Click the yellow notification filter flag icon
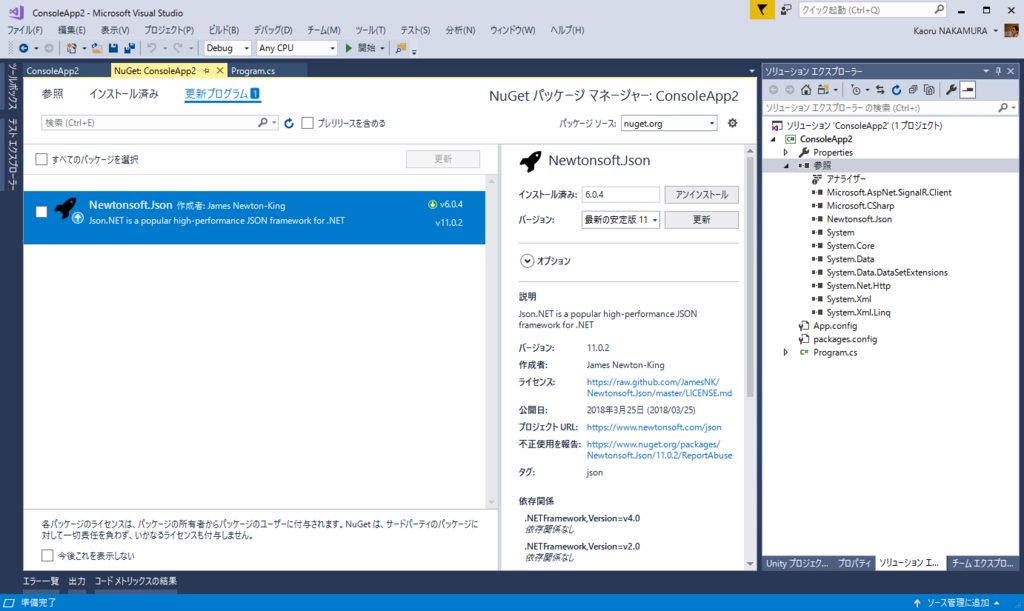 click(x=761, y=10)
